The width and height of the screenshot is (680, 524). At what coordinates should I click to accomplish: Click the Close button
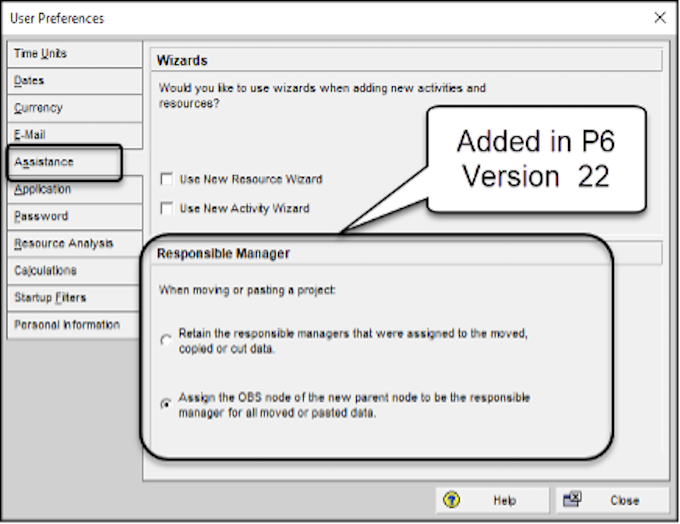613,501
